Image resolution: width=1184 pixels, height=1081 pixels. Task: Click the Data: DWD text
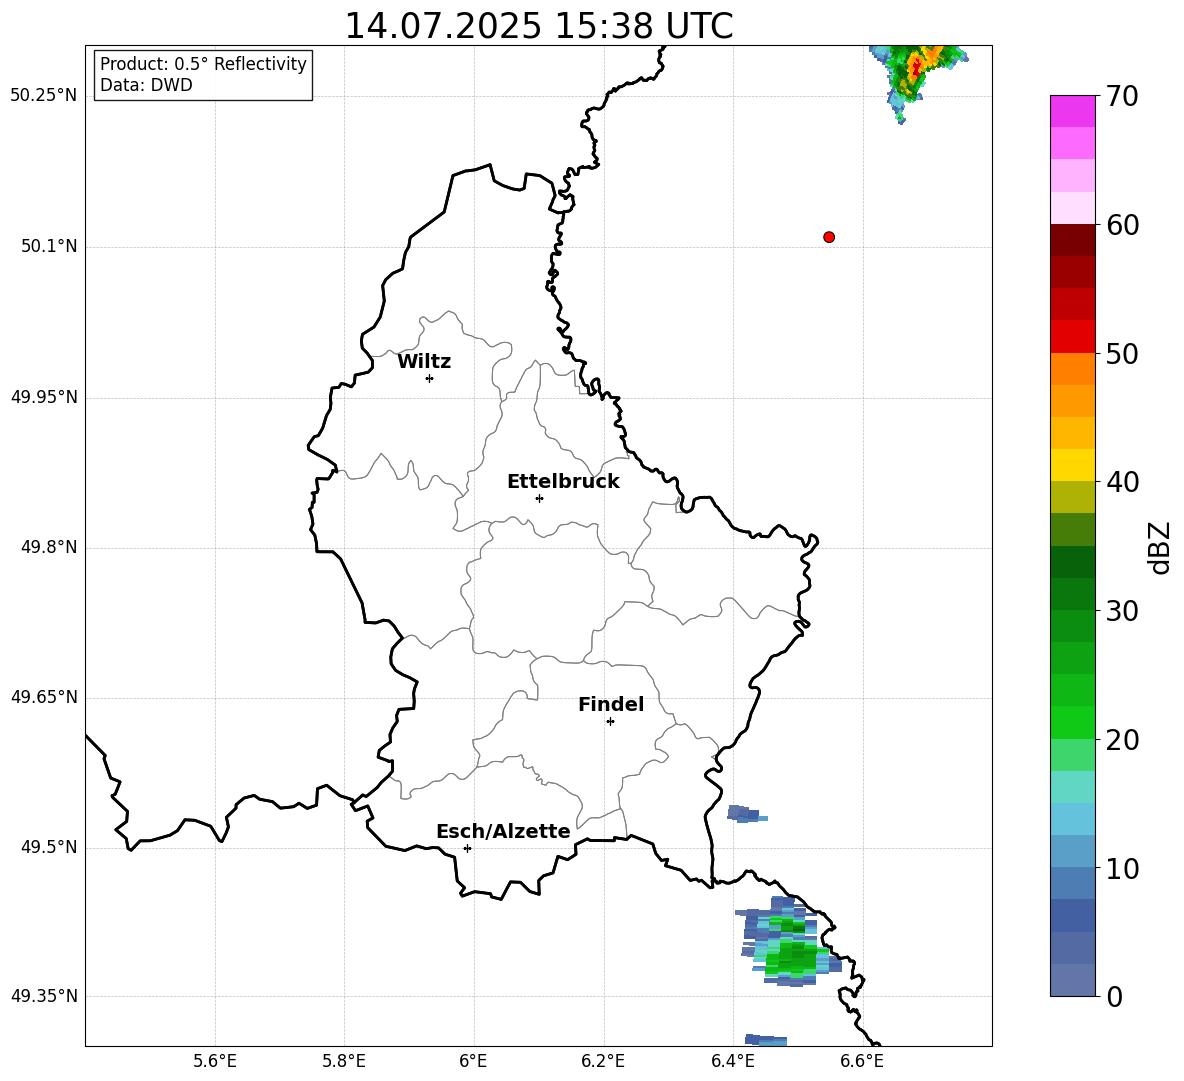coord(146,85)
